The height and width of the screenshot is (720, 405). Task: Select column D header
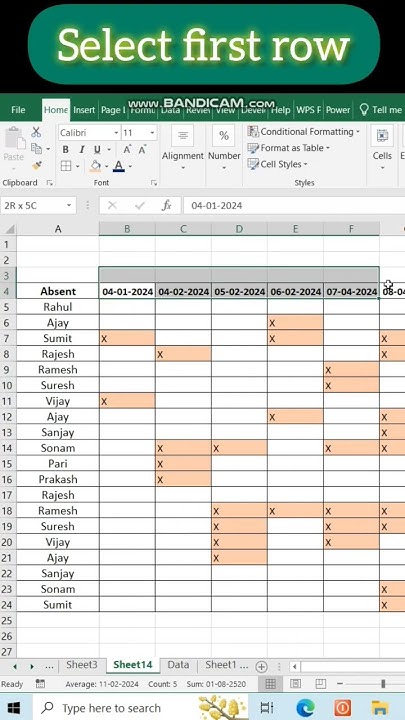239,229
